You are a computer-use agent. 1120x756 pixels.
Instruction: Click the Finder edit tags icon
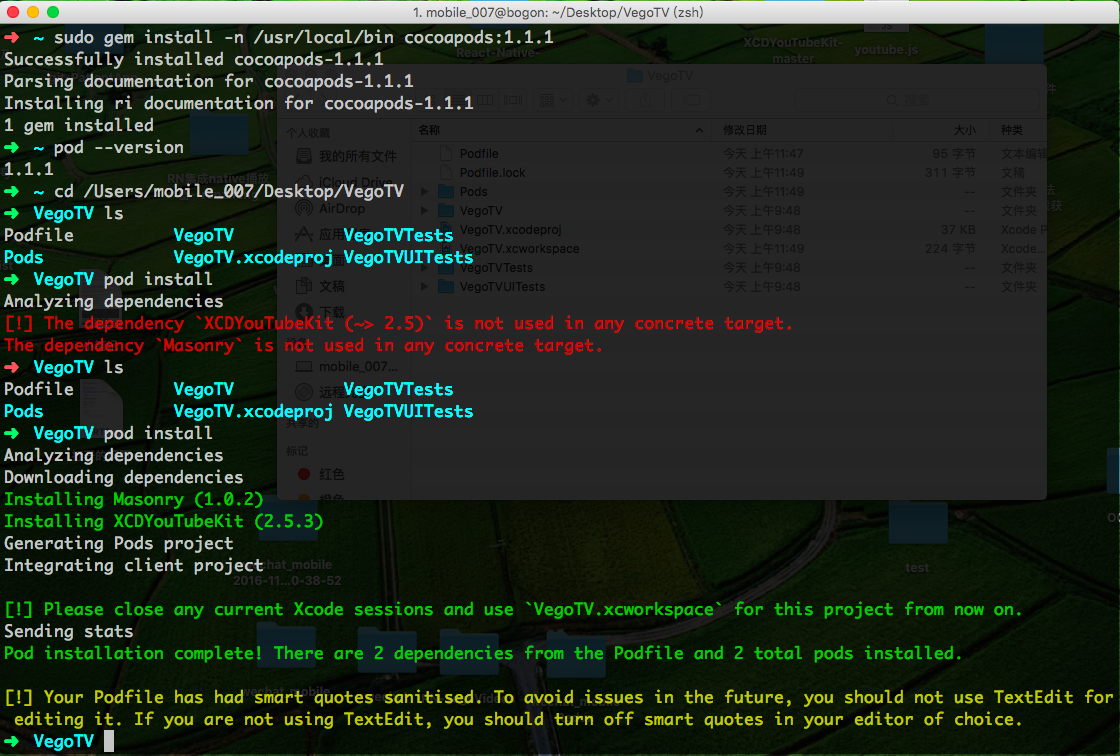[x=691, y=101]
